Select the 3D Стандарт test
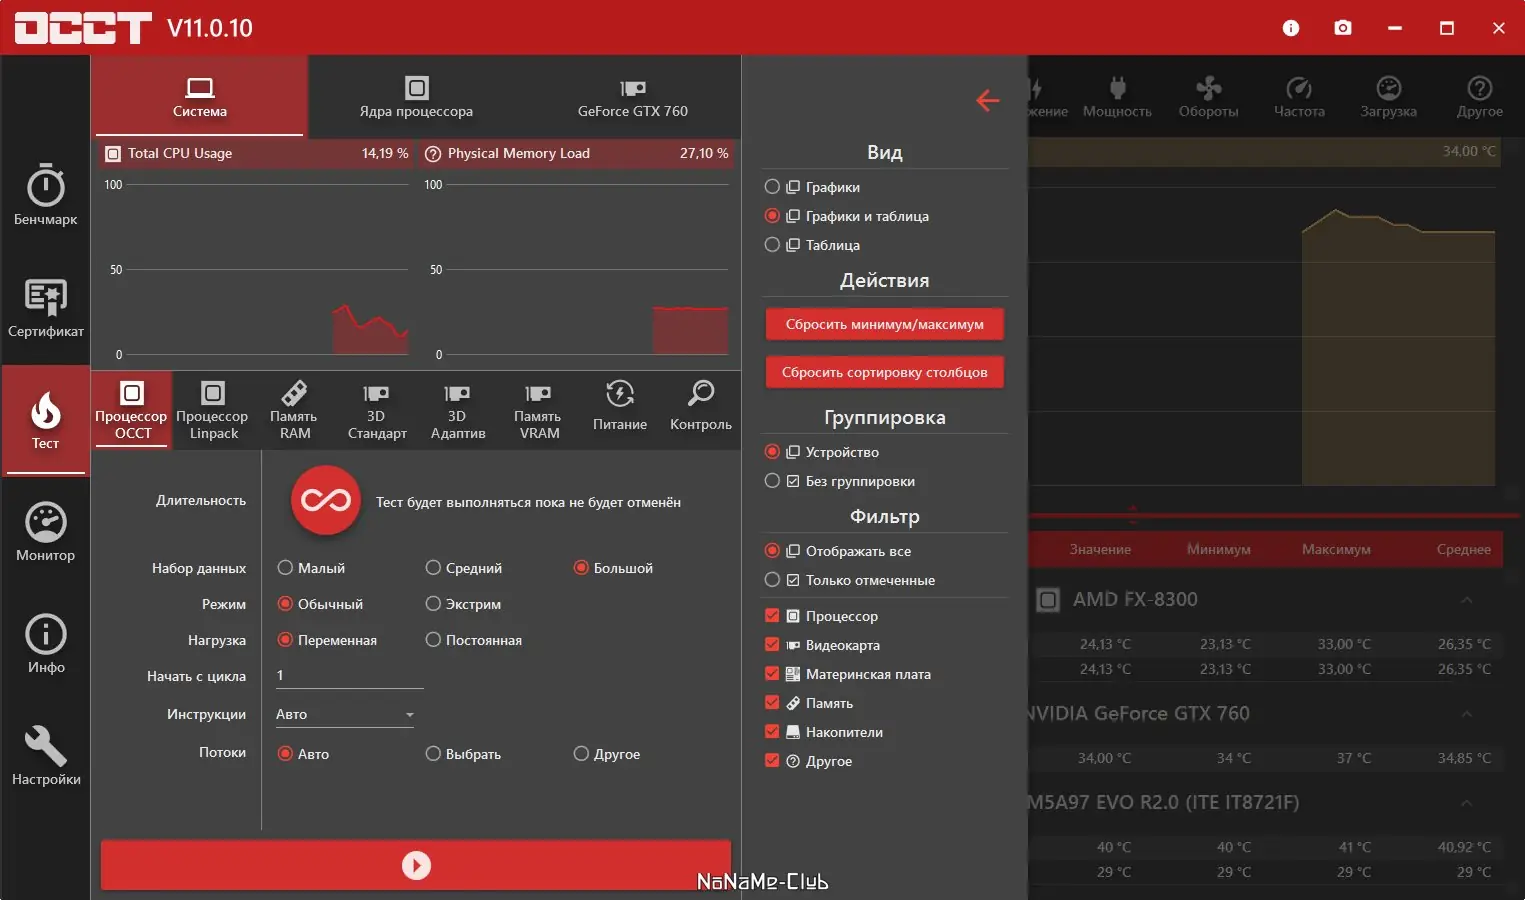 click(376, 411)
